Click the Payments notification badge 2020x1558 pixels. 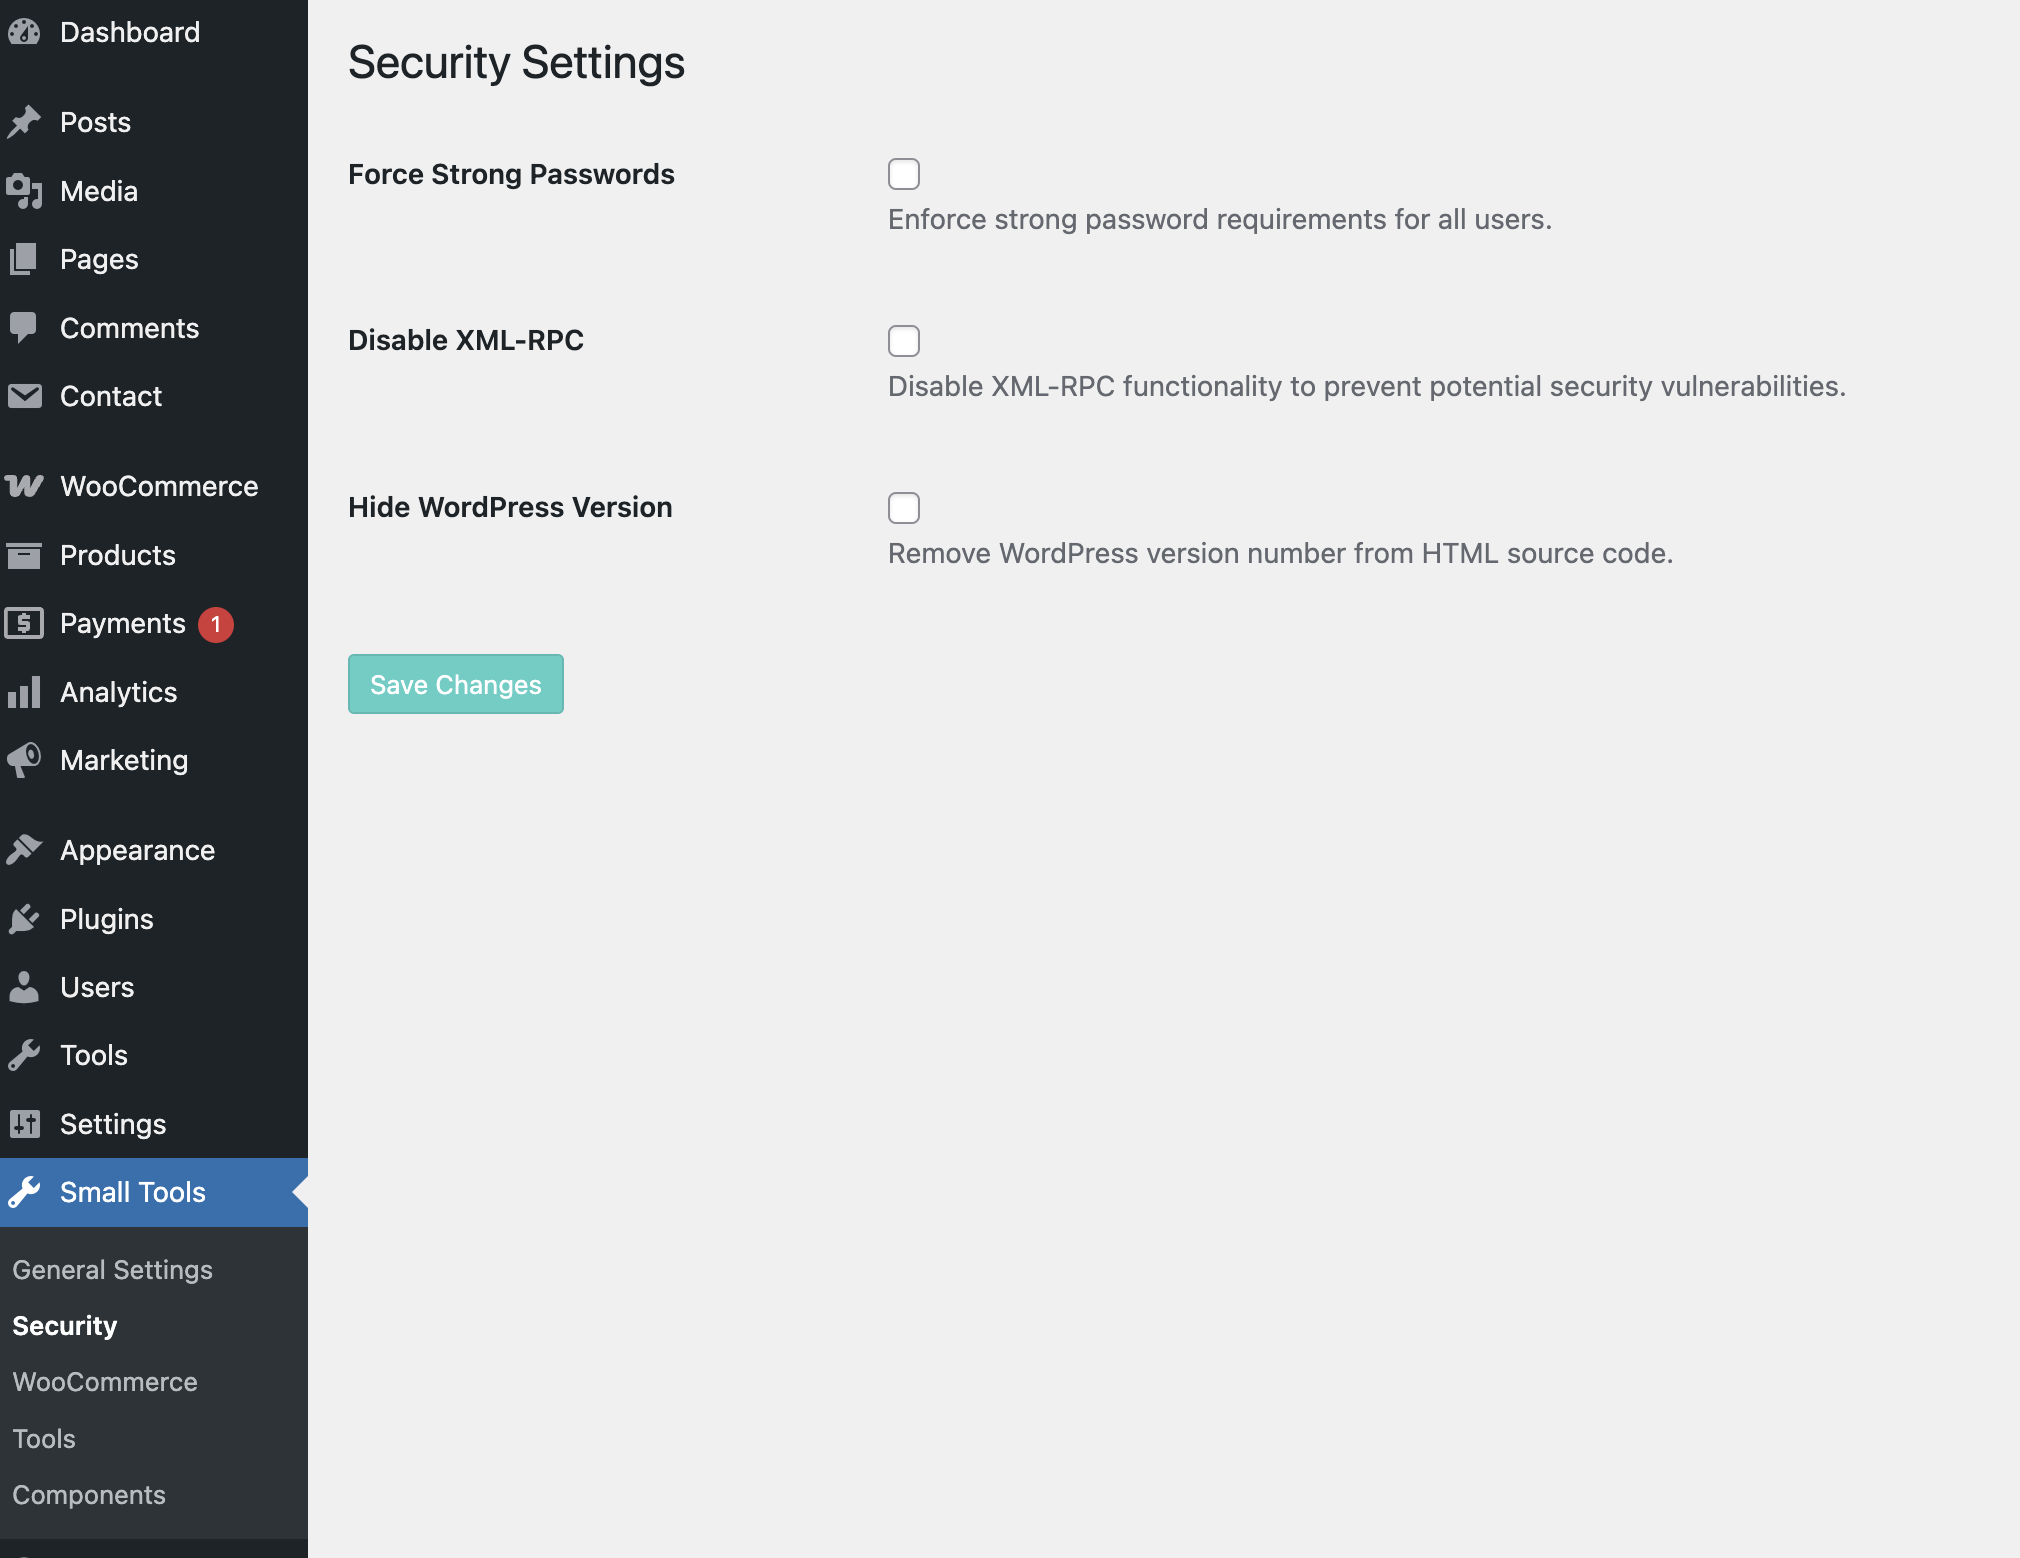(216, 624)
